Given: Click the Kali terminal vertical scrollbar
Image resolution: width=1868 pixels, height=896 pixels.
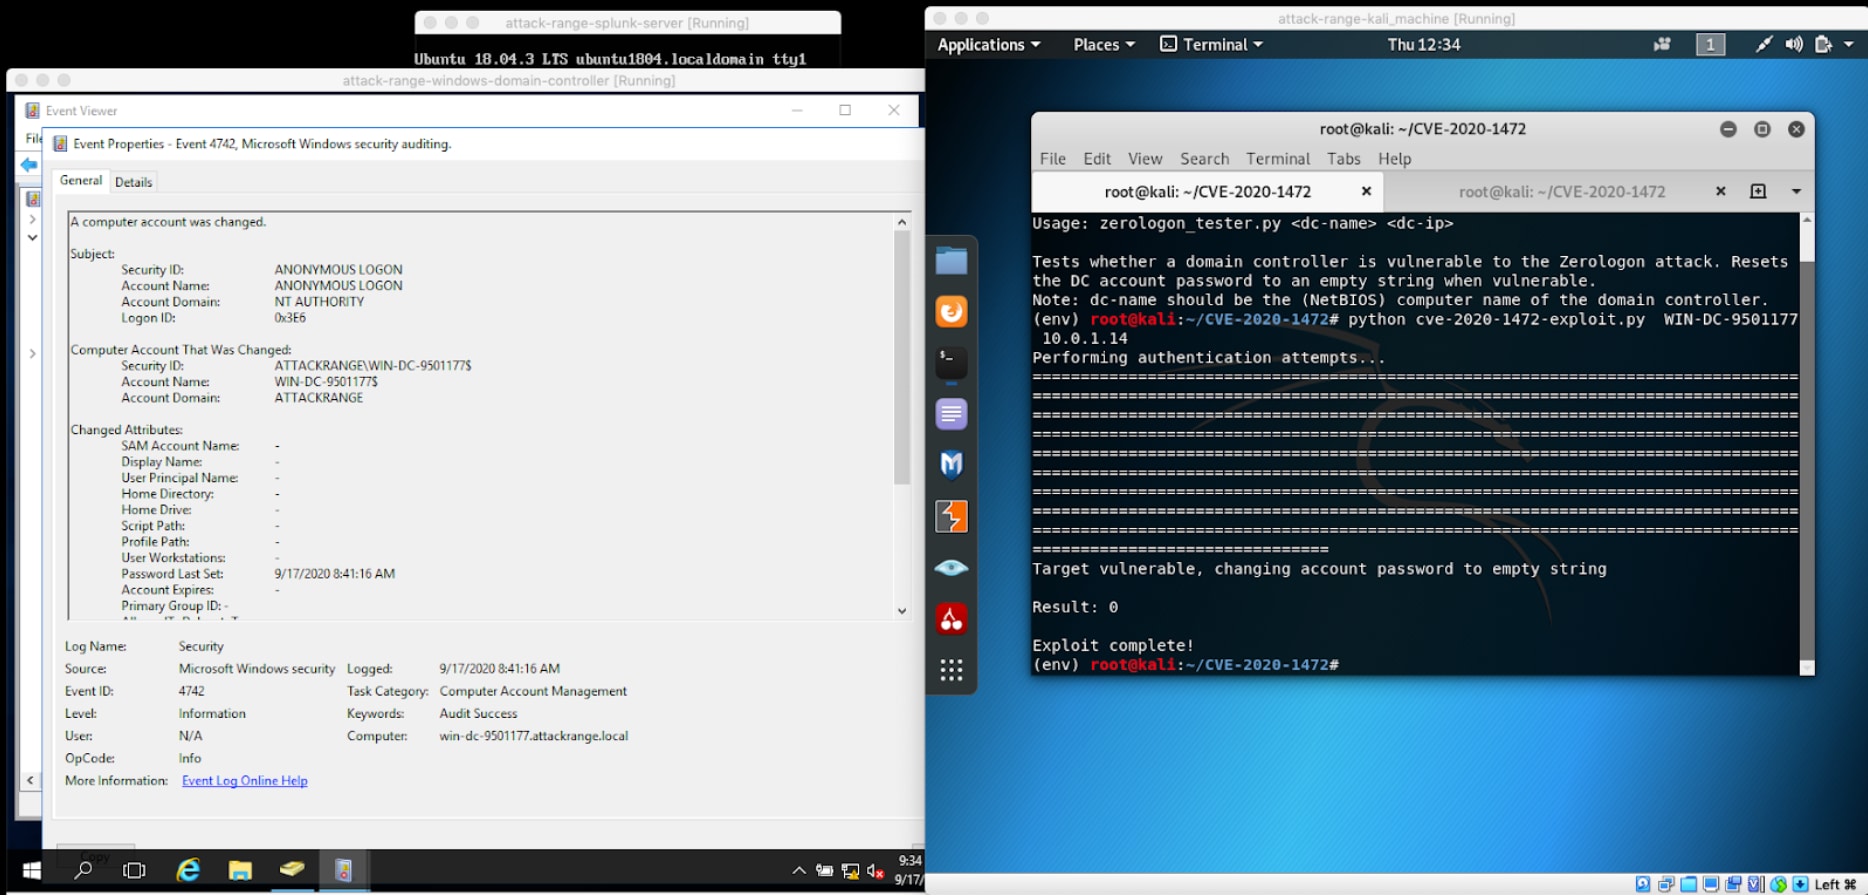Looking at the screenshot, I should [1807, 445].
